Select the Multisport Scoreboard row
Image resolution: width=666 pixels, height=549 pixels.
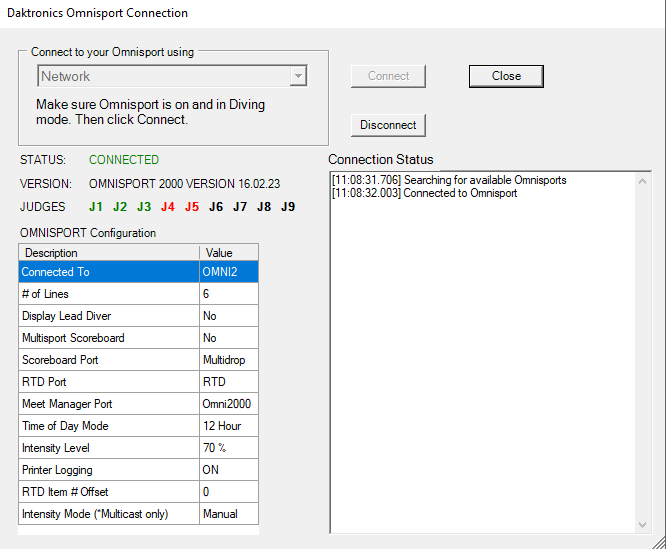tap(138, 338)
